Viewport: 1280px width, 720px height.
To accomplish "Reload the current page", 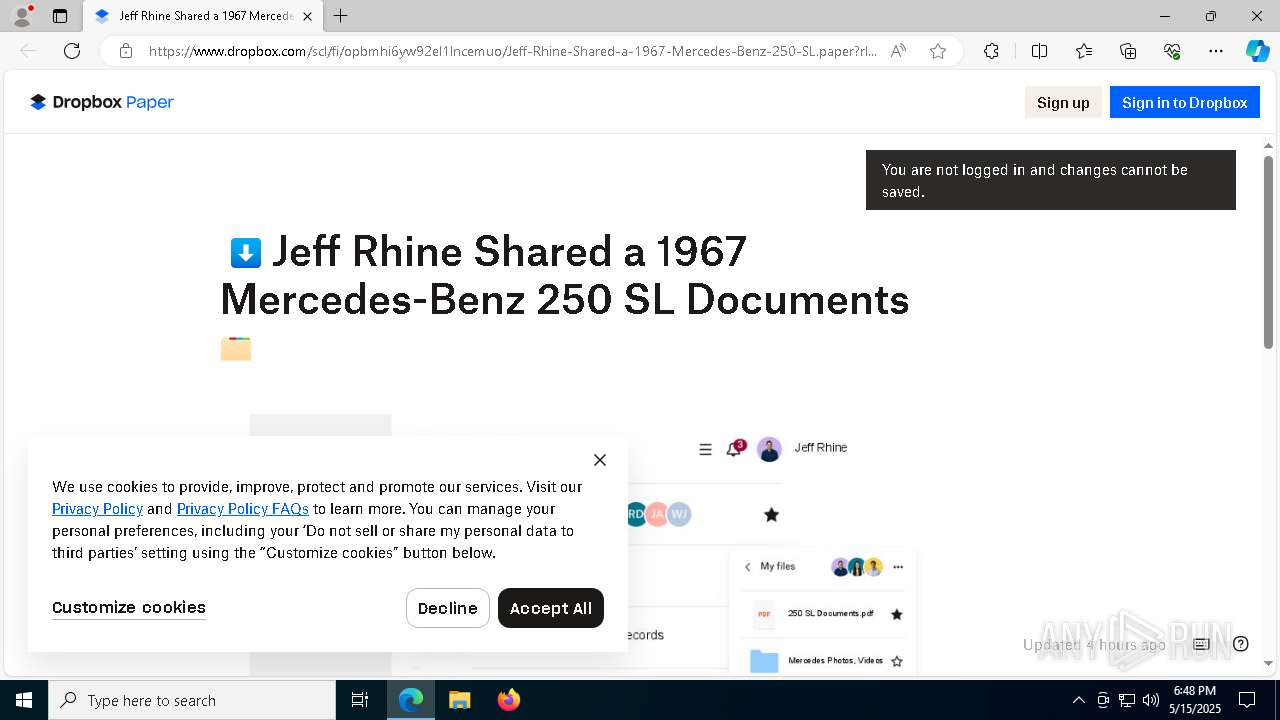I will pos(72,51).
